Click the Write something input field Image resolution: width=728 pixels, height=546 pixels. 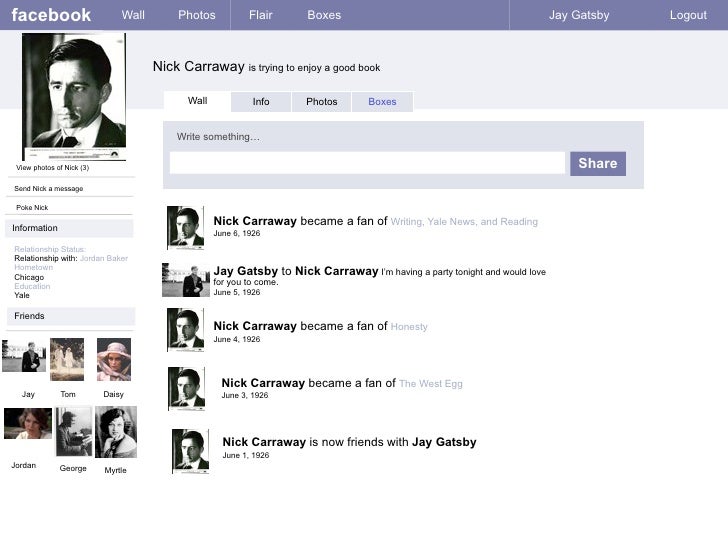(x=367, y=163)
